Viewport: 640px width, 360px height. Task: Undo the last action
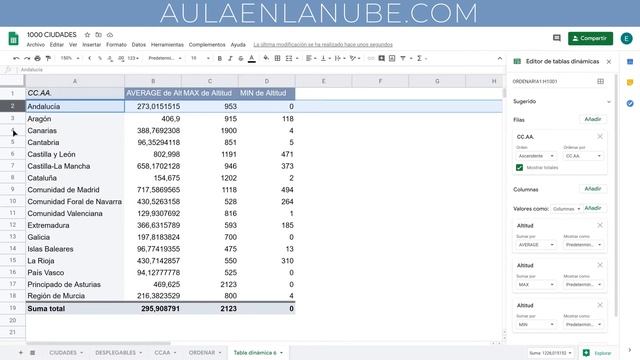(x=16, y=58)
